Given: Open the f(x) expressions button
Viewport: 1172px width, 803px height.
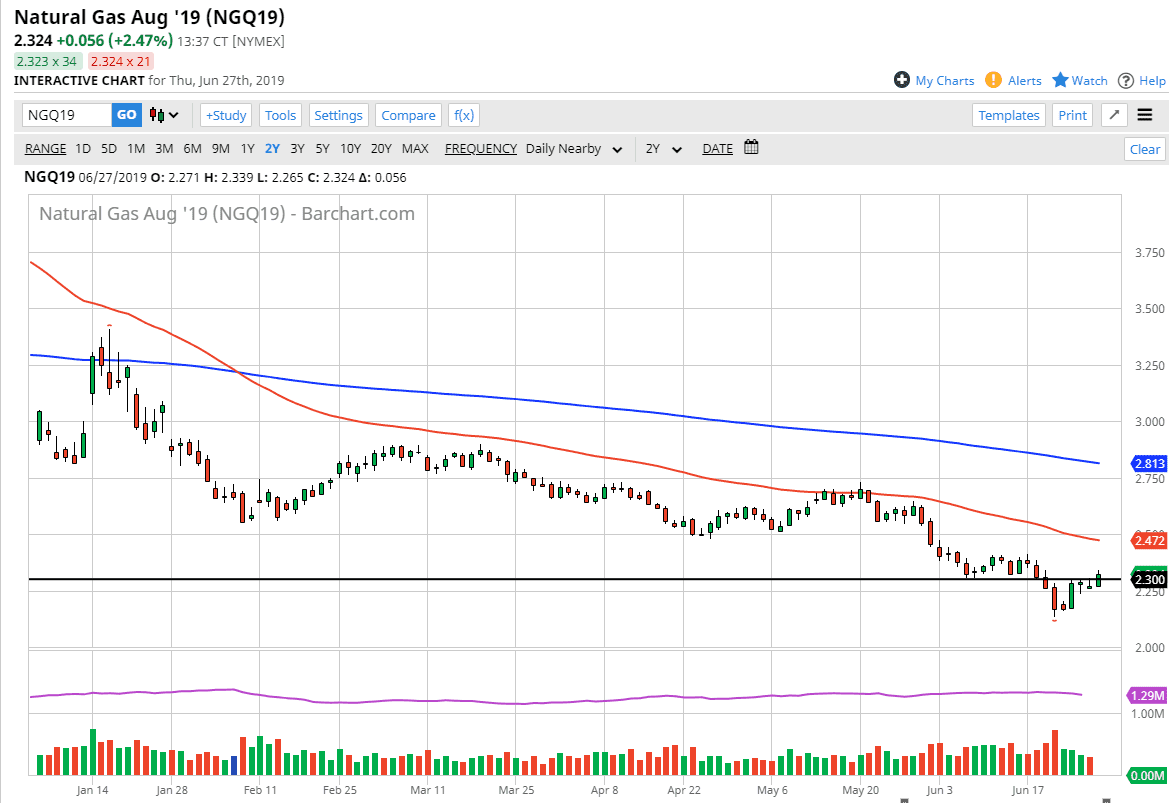Looking at the screenshot, I should 463,115.
